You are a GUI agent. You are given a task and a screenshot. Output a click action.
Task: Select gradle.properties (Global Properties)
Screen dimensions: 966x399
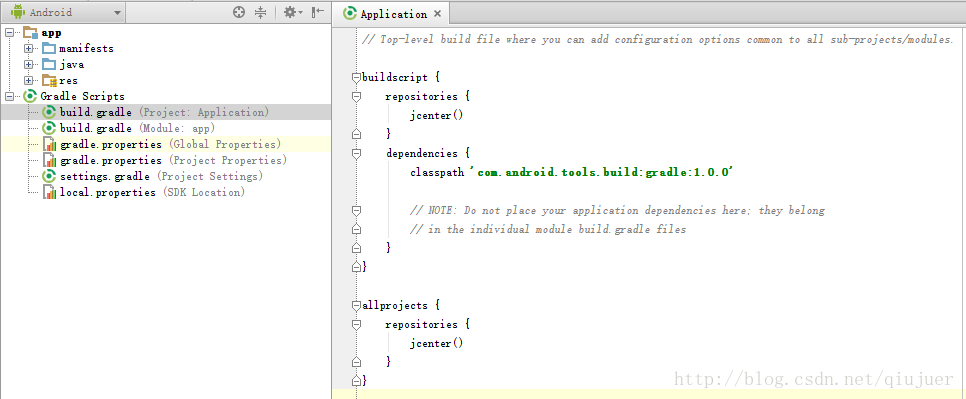pos(164,144)
